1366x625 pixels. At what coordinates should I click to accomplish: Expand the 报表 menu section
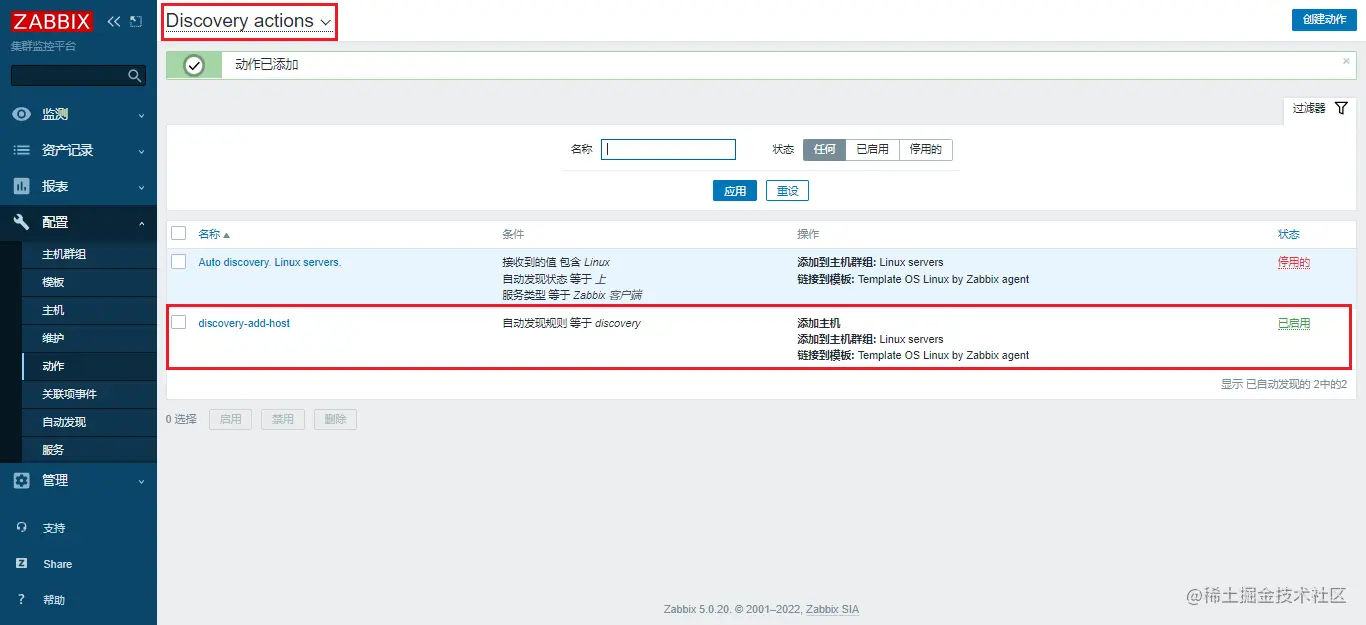click(78, 186)
